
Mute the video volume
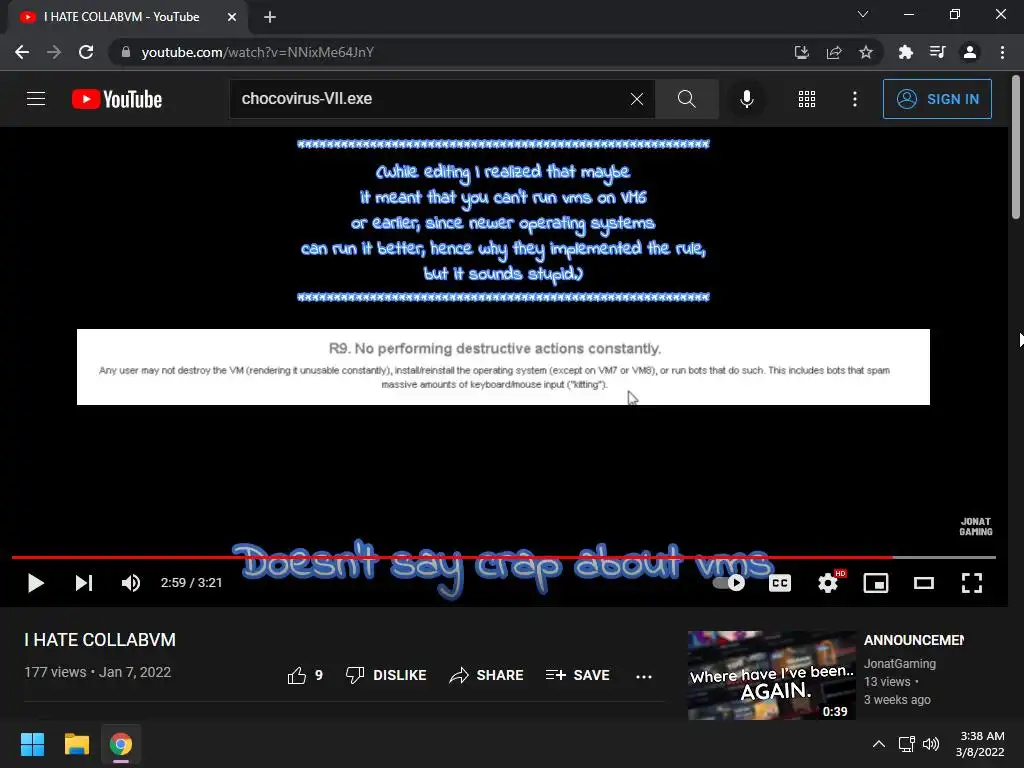(131, 583)
